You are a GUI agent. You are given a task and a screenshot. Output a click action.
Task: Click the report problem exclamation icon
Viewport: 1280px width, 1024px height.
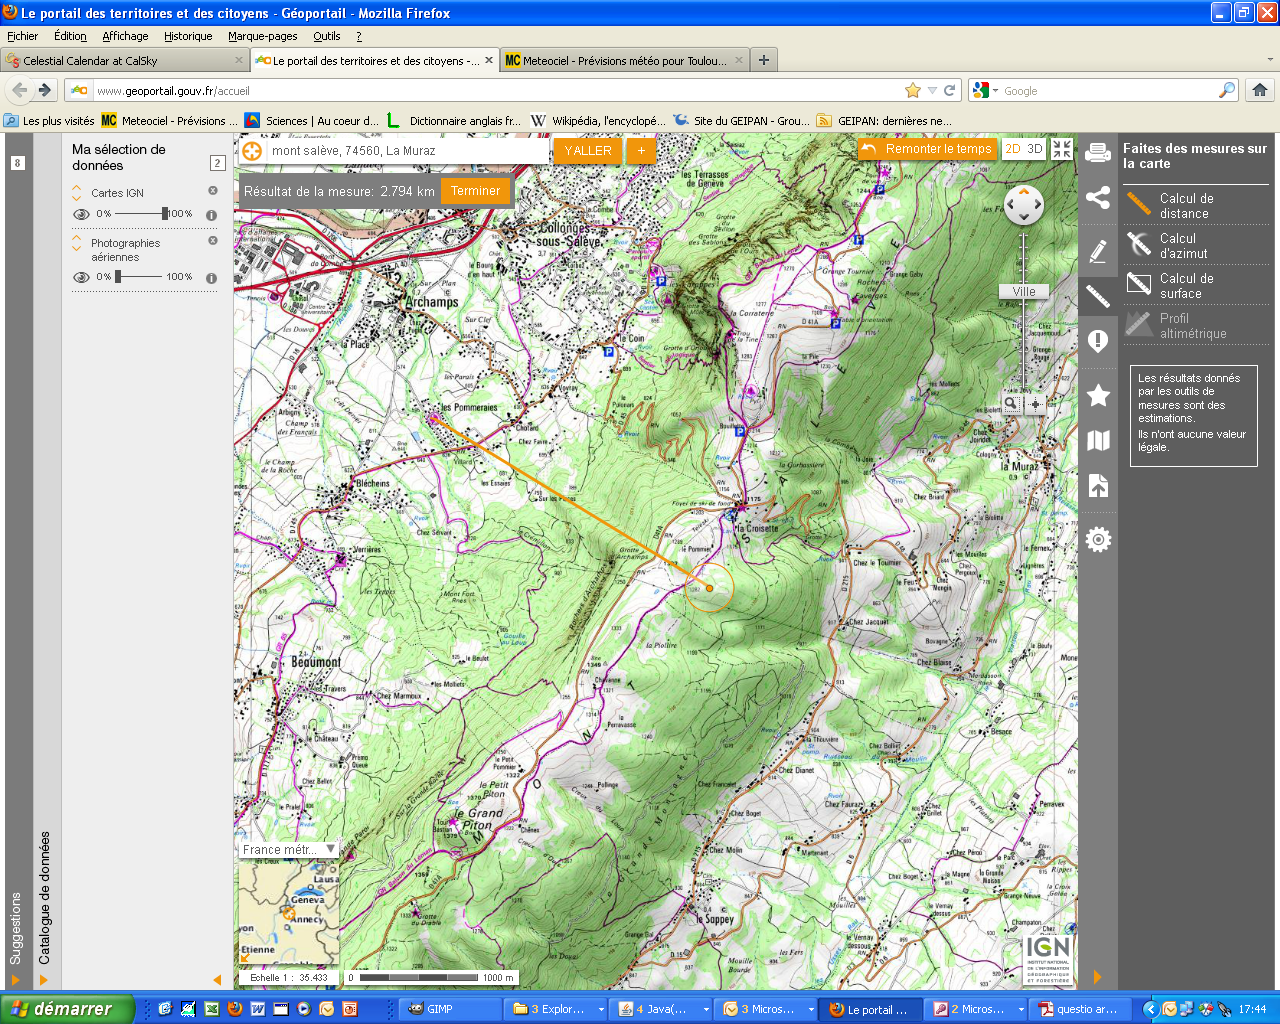click(1098, 341)
